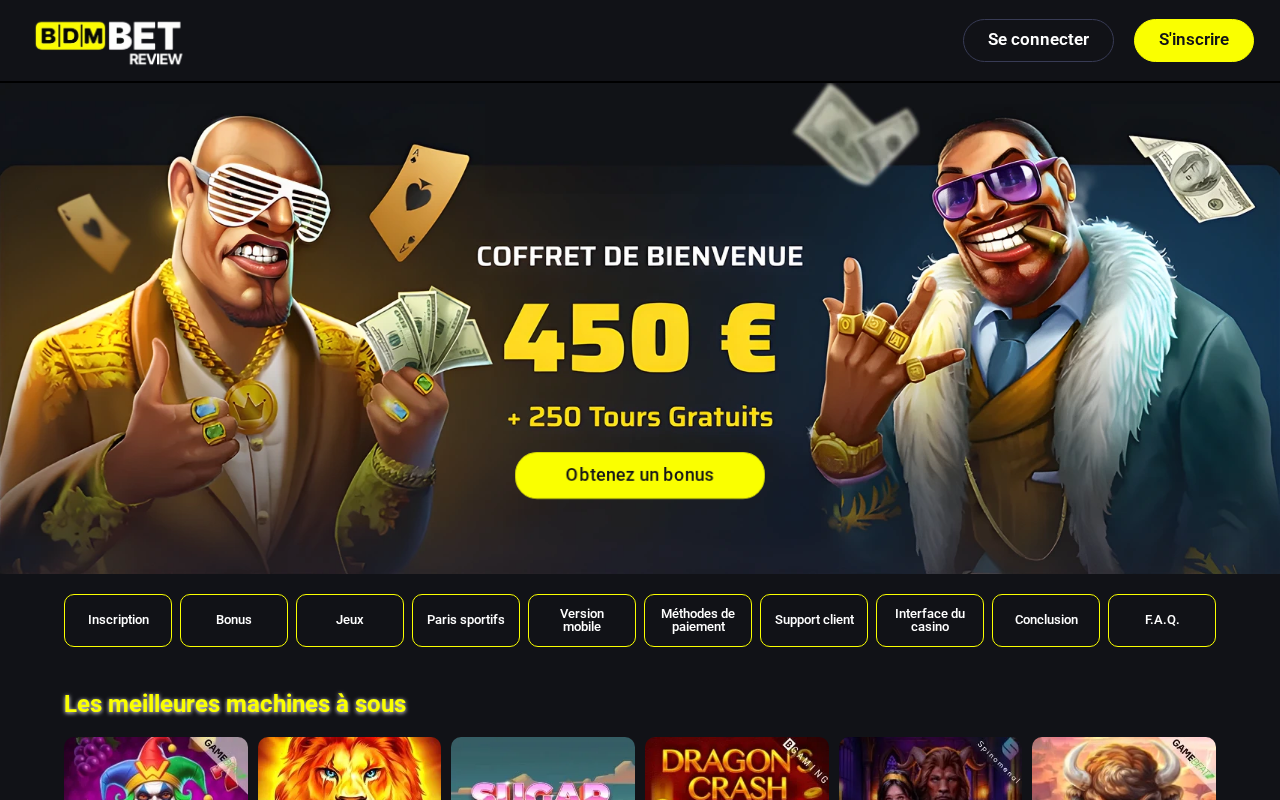Select Version mobile tab
1280x800 pixels.
(582, 620)
